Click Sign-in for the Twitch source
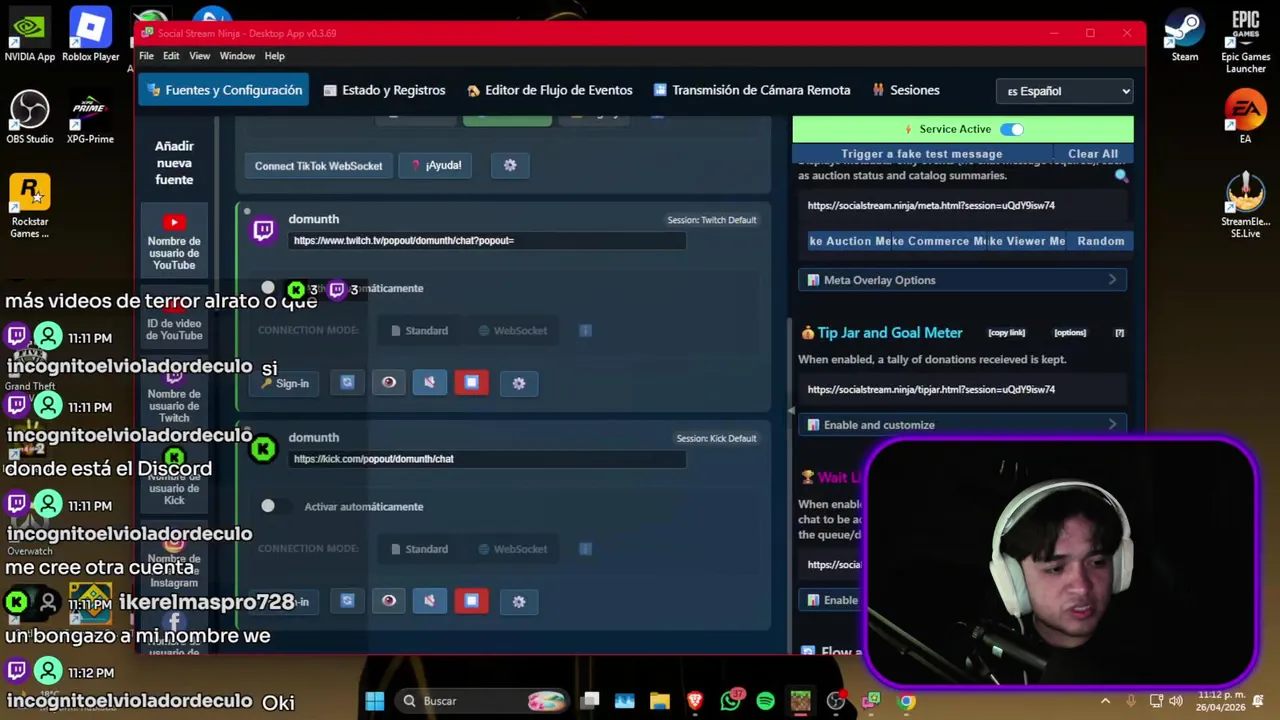This screenshot has width=1280, height=720. click(x=285, y=383)
